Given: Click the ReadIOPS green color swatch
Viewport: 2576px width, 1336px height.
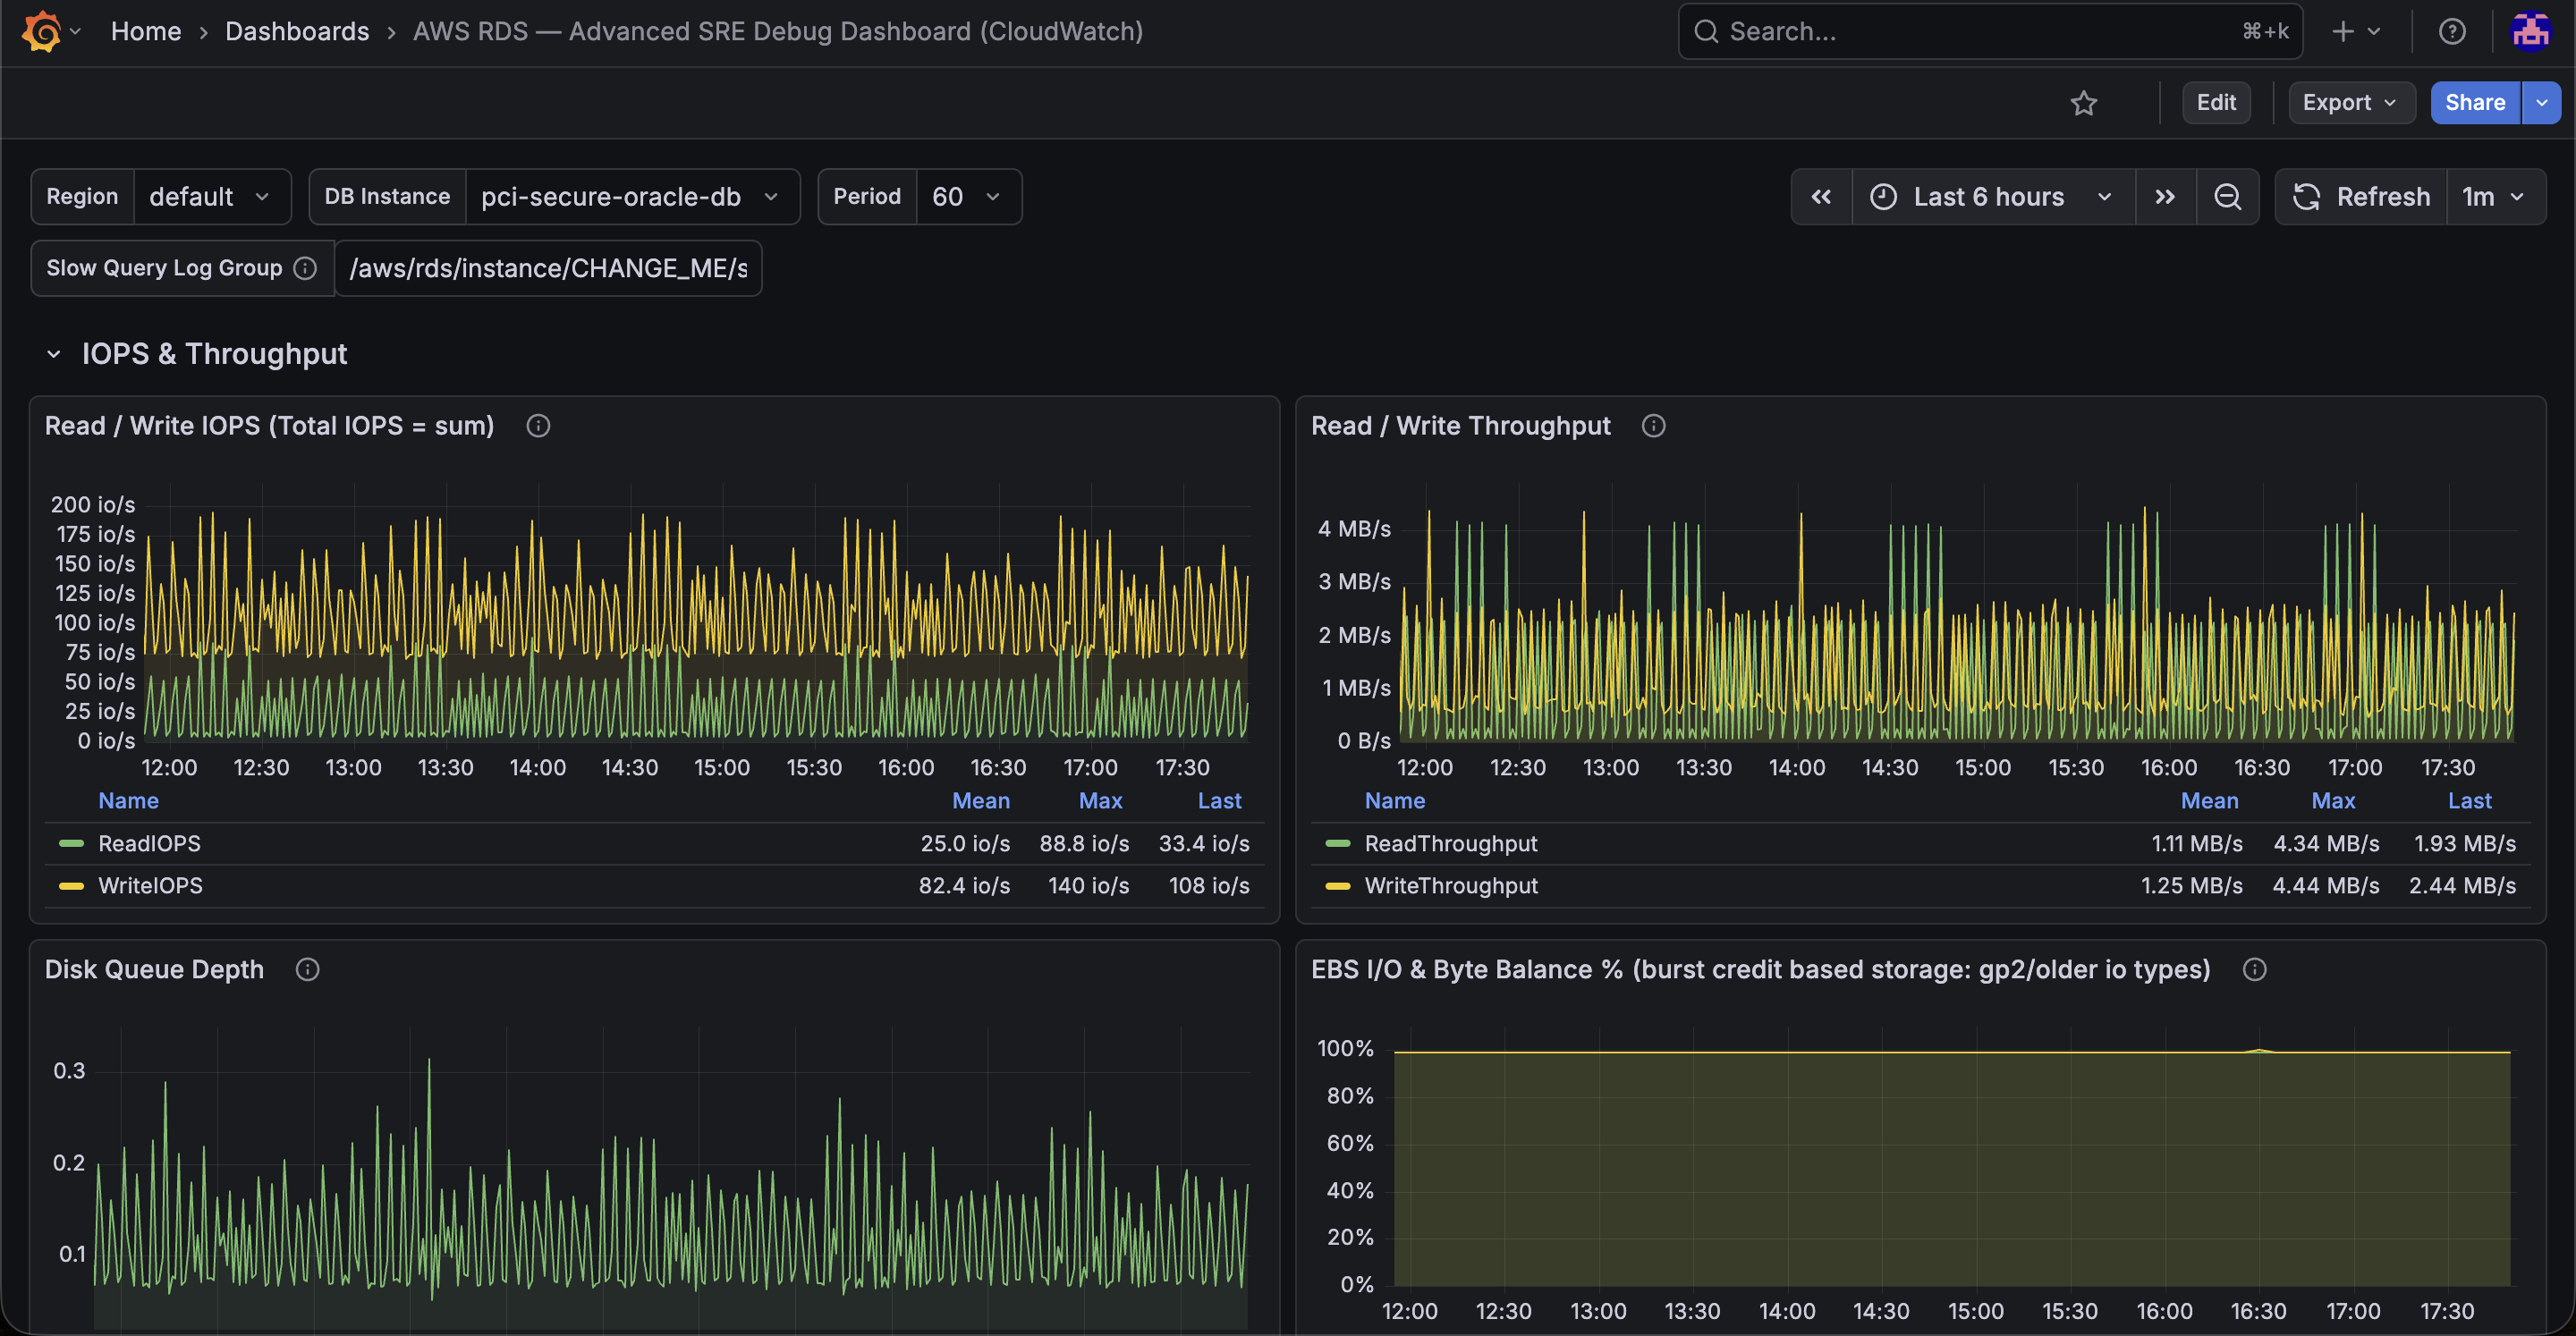Looking at the screenshot, I should click(72, 843).
